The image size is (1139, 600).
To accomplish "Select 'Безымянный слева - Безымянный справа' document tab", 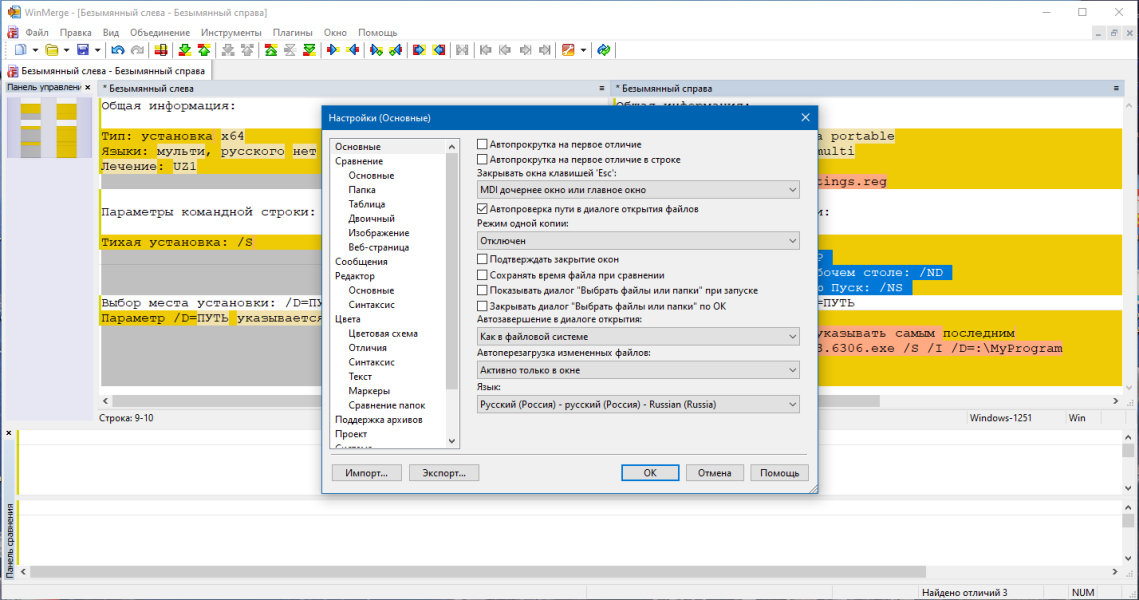I will [108, 71].
